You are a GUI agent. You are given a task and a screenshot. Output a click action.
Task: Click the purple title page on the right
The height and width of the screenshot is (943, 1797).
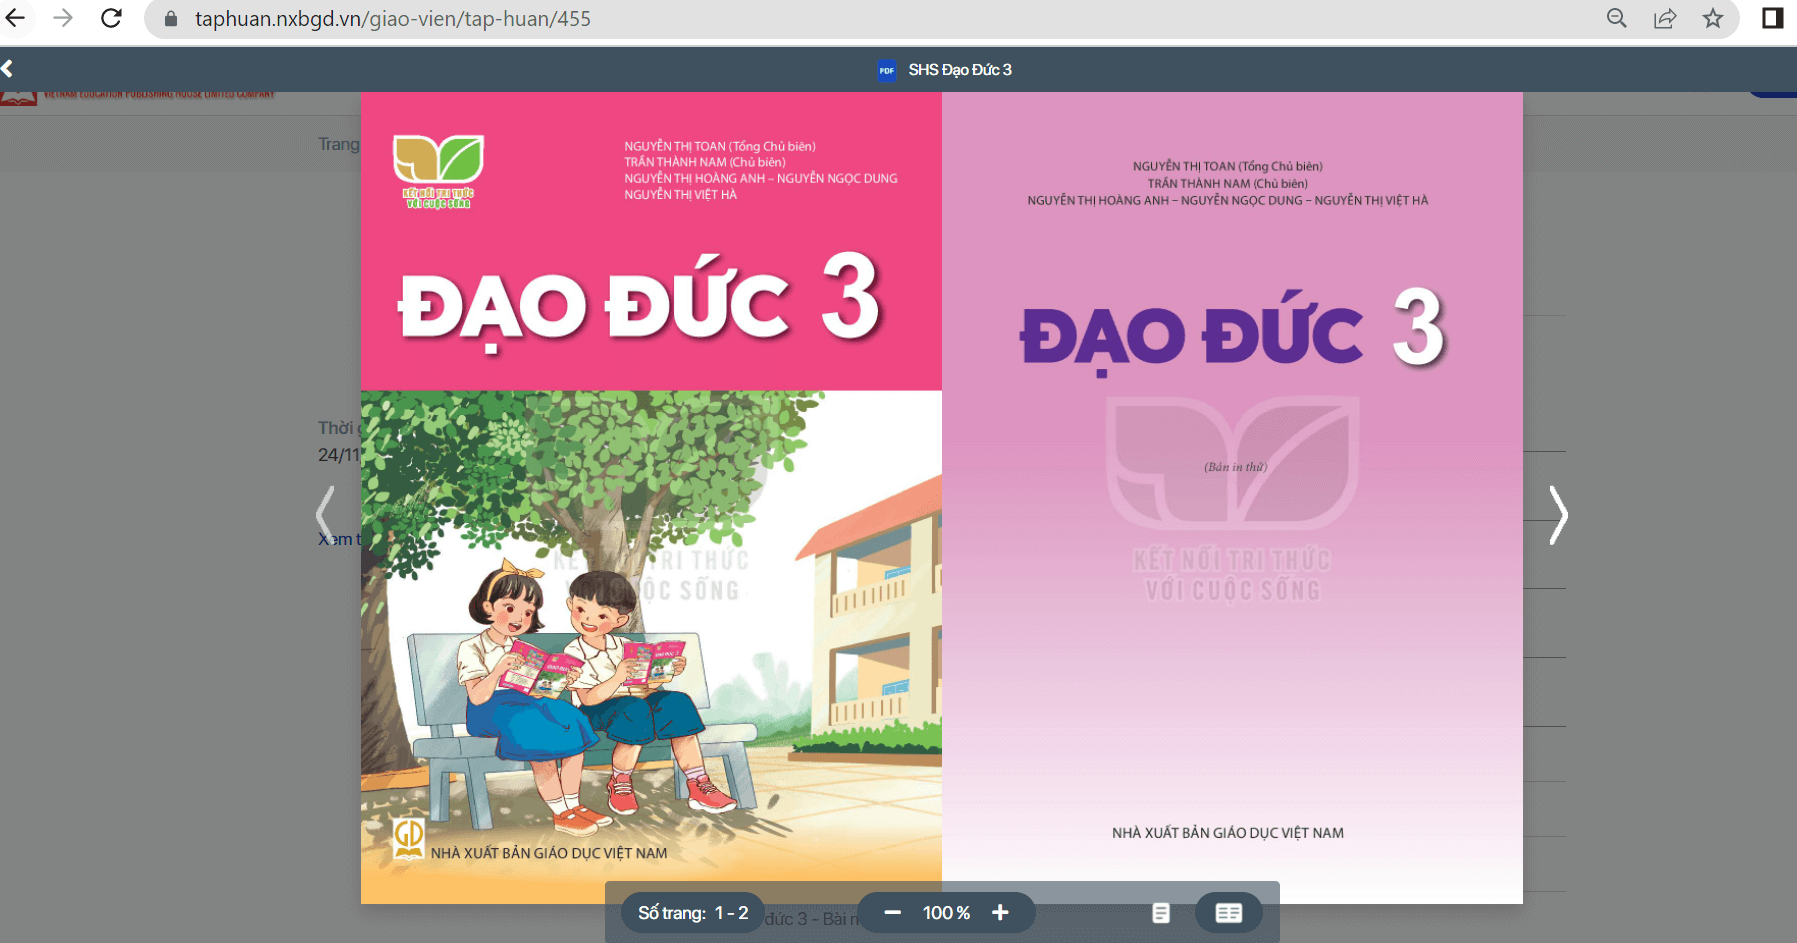pyautogui.click(x=1232, y=498)
